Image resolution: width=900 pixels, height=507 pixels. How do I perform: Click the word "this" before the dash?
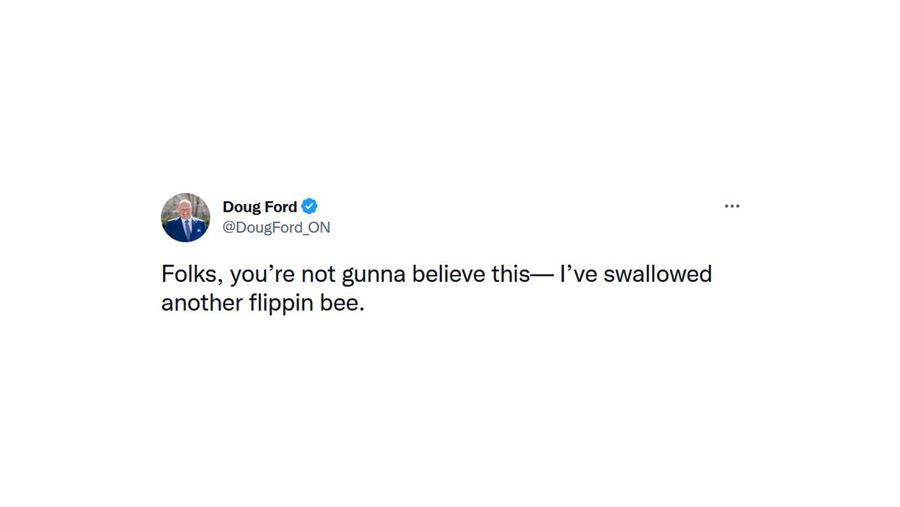[x=510, y=274]
